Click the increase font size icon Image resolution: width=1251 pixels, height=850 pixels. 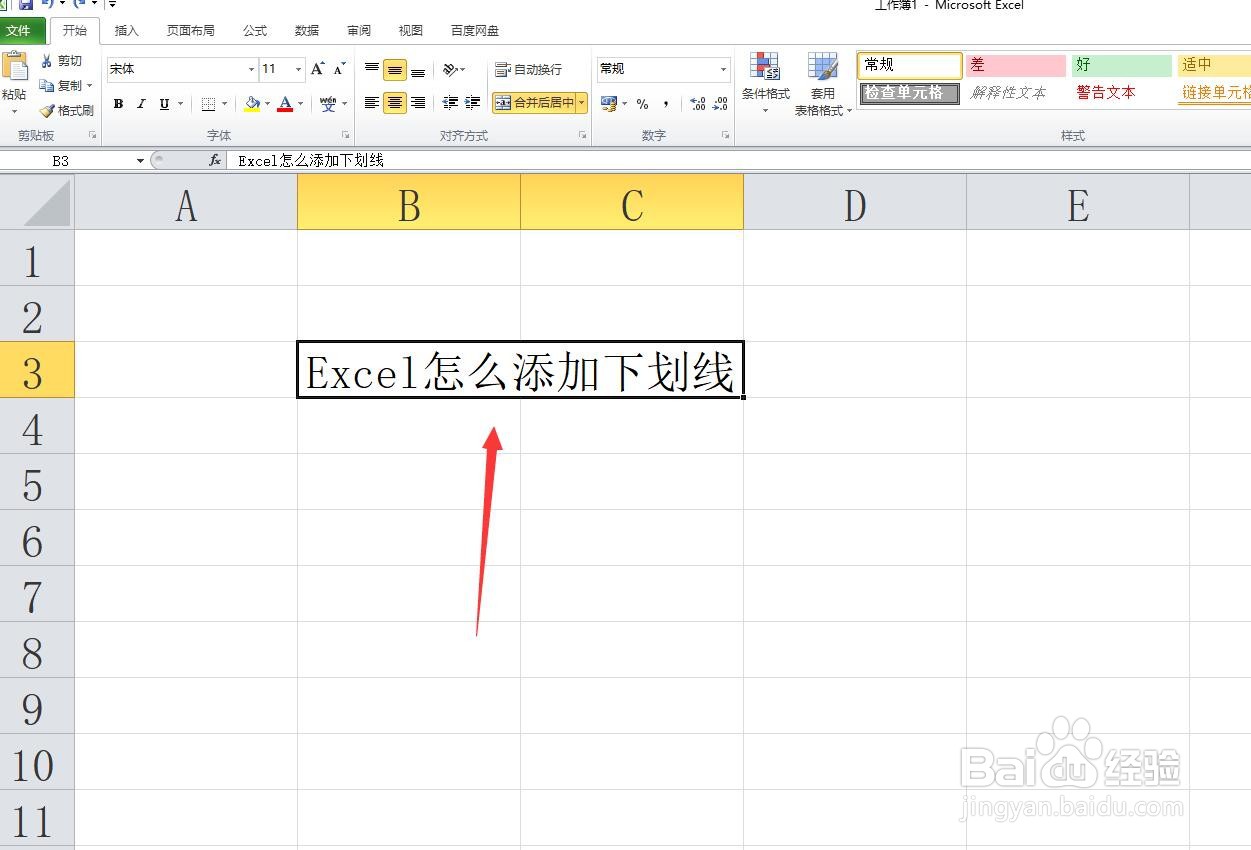(x=316, y=68)
